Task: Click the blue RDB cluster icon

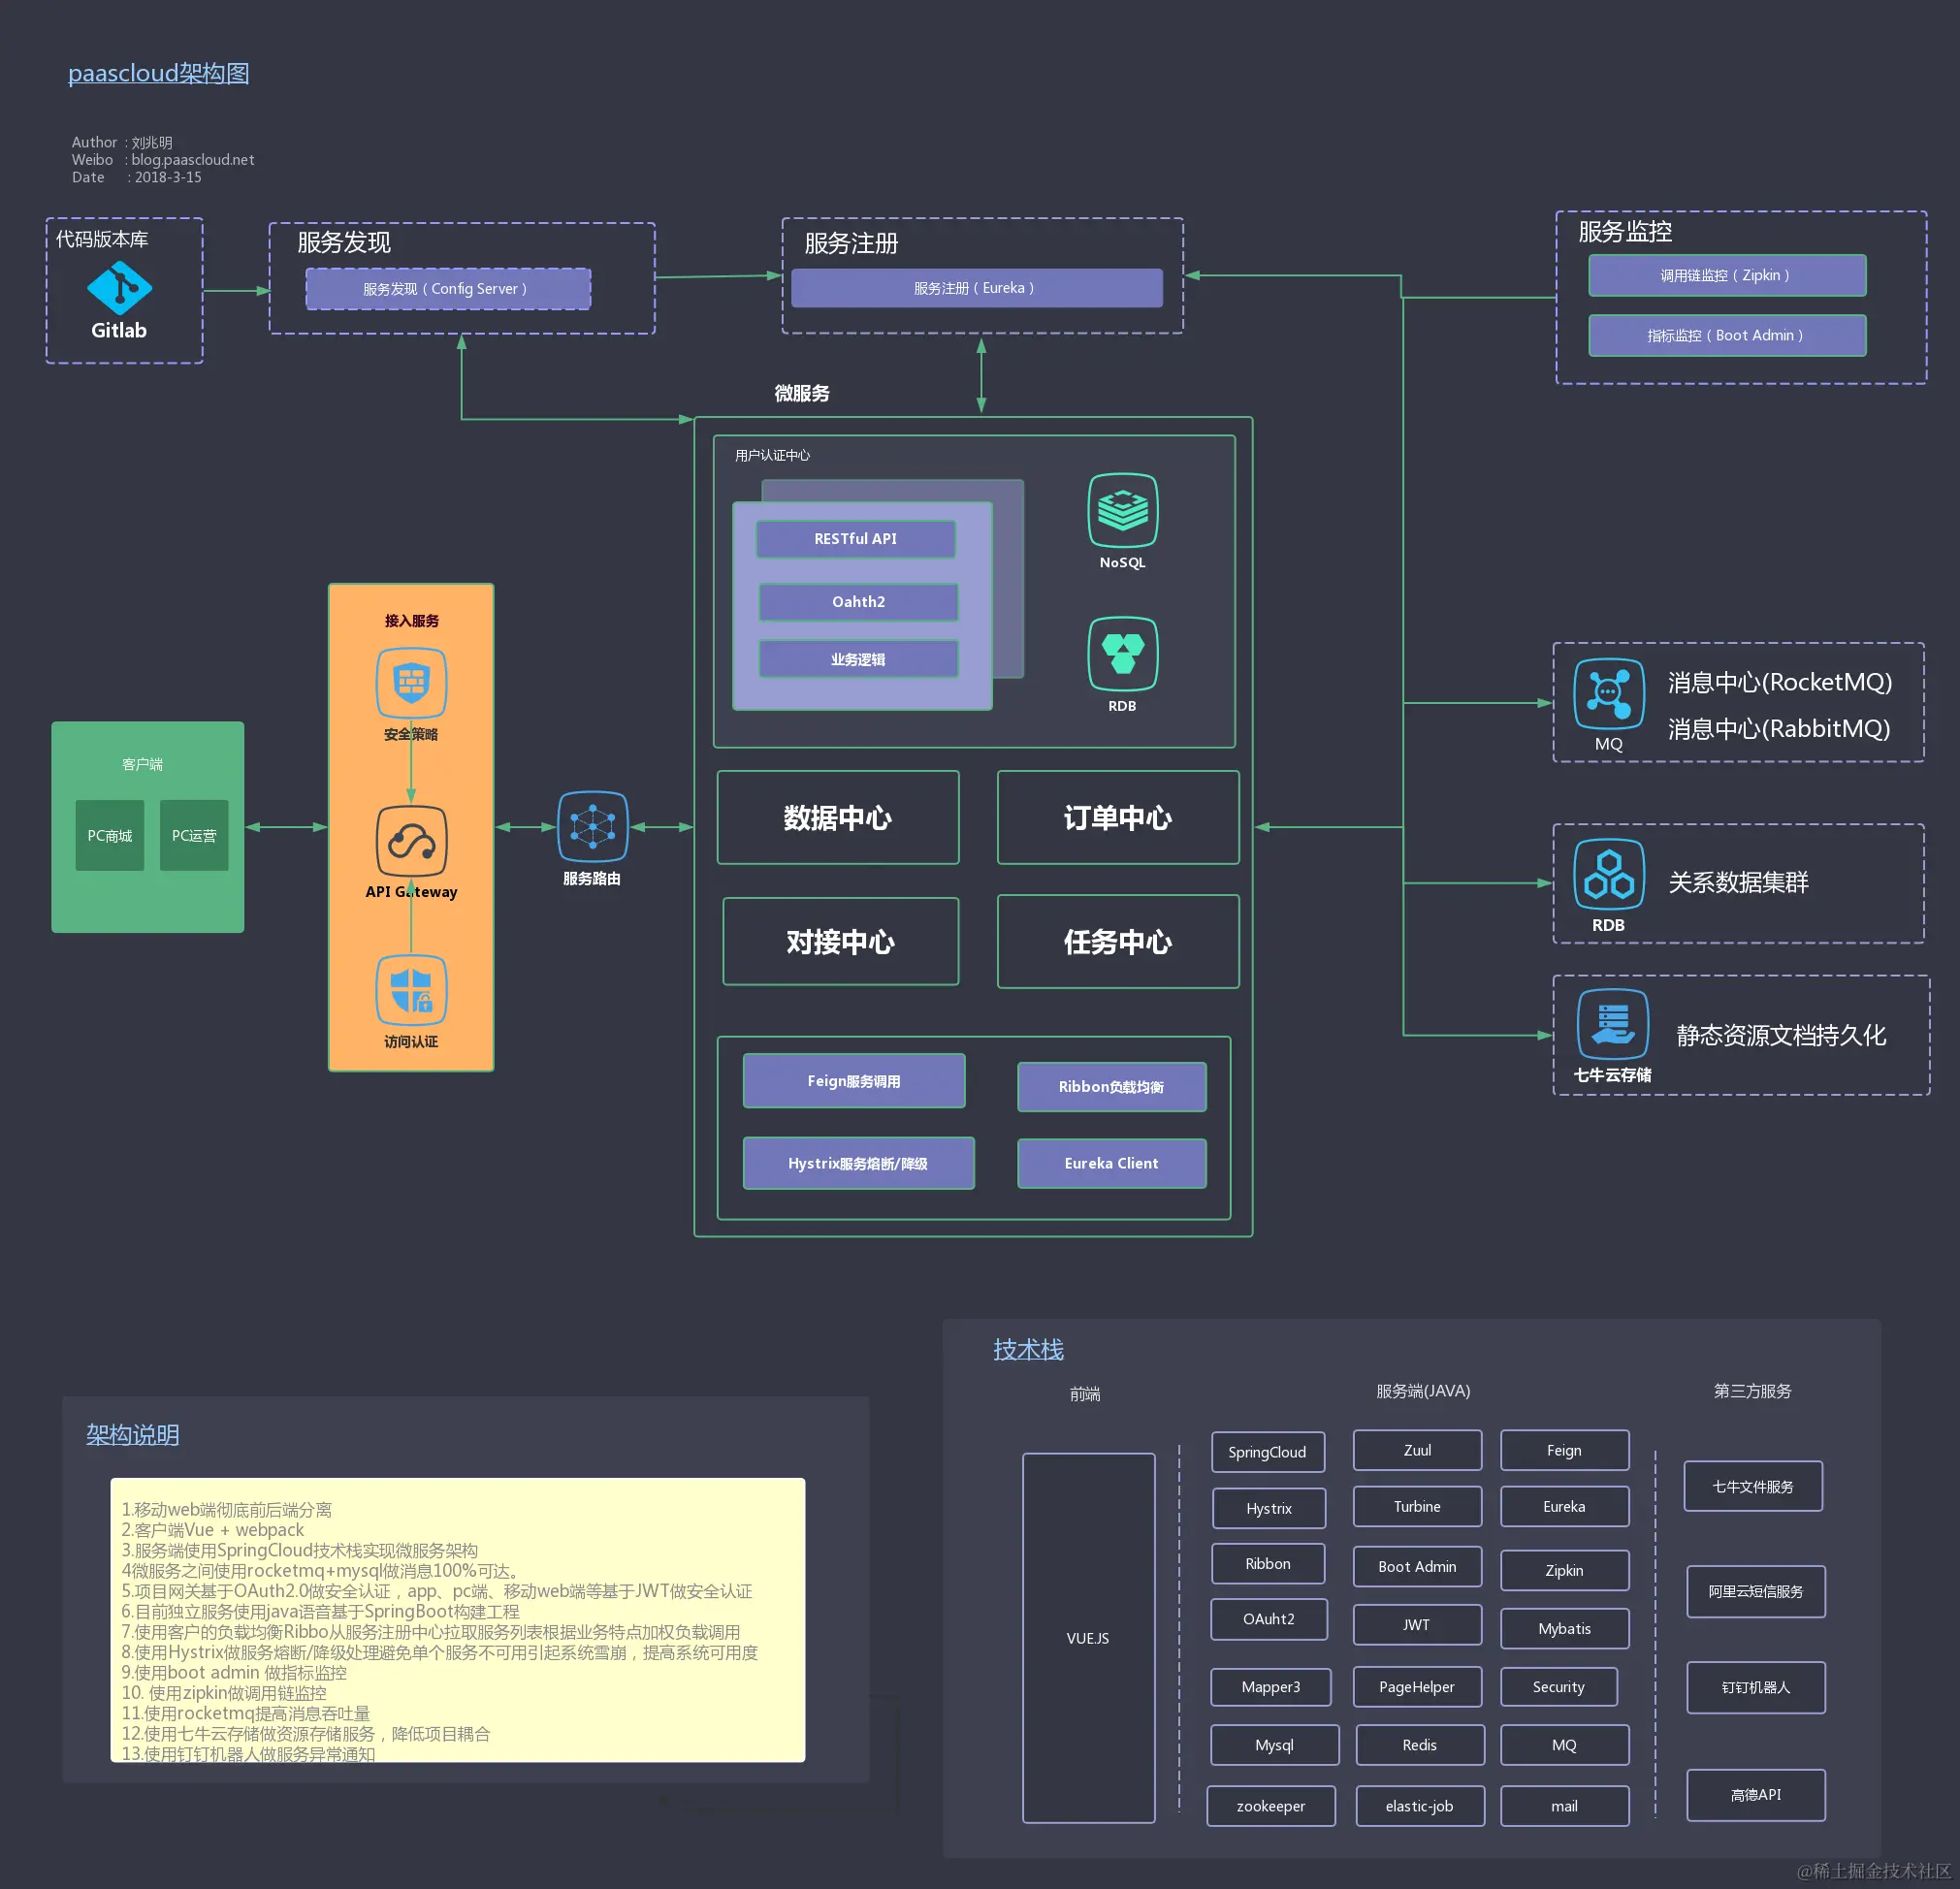Action: click(1608, 874)
